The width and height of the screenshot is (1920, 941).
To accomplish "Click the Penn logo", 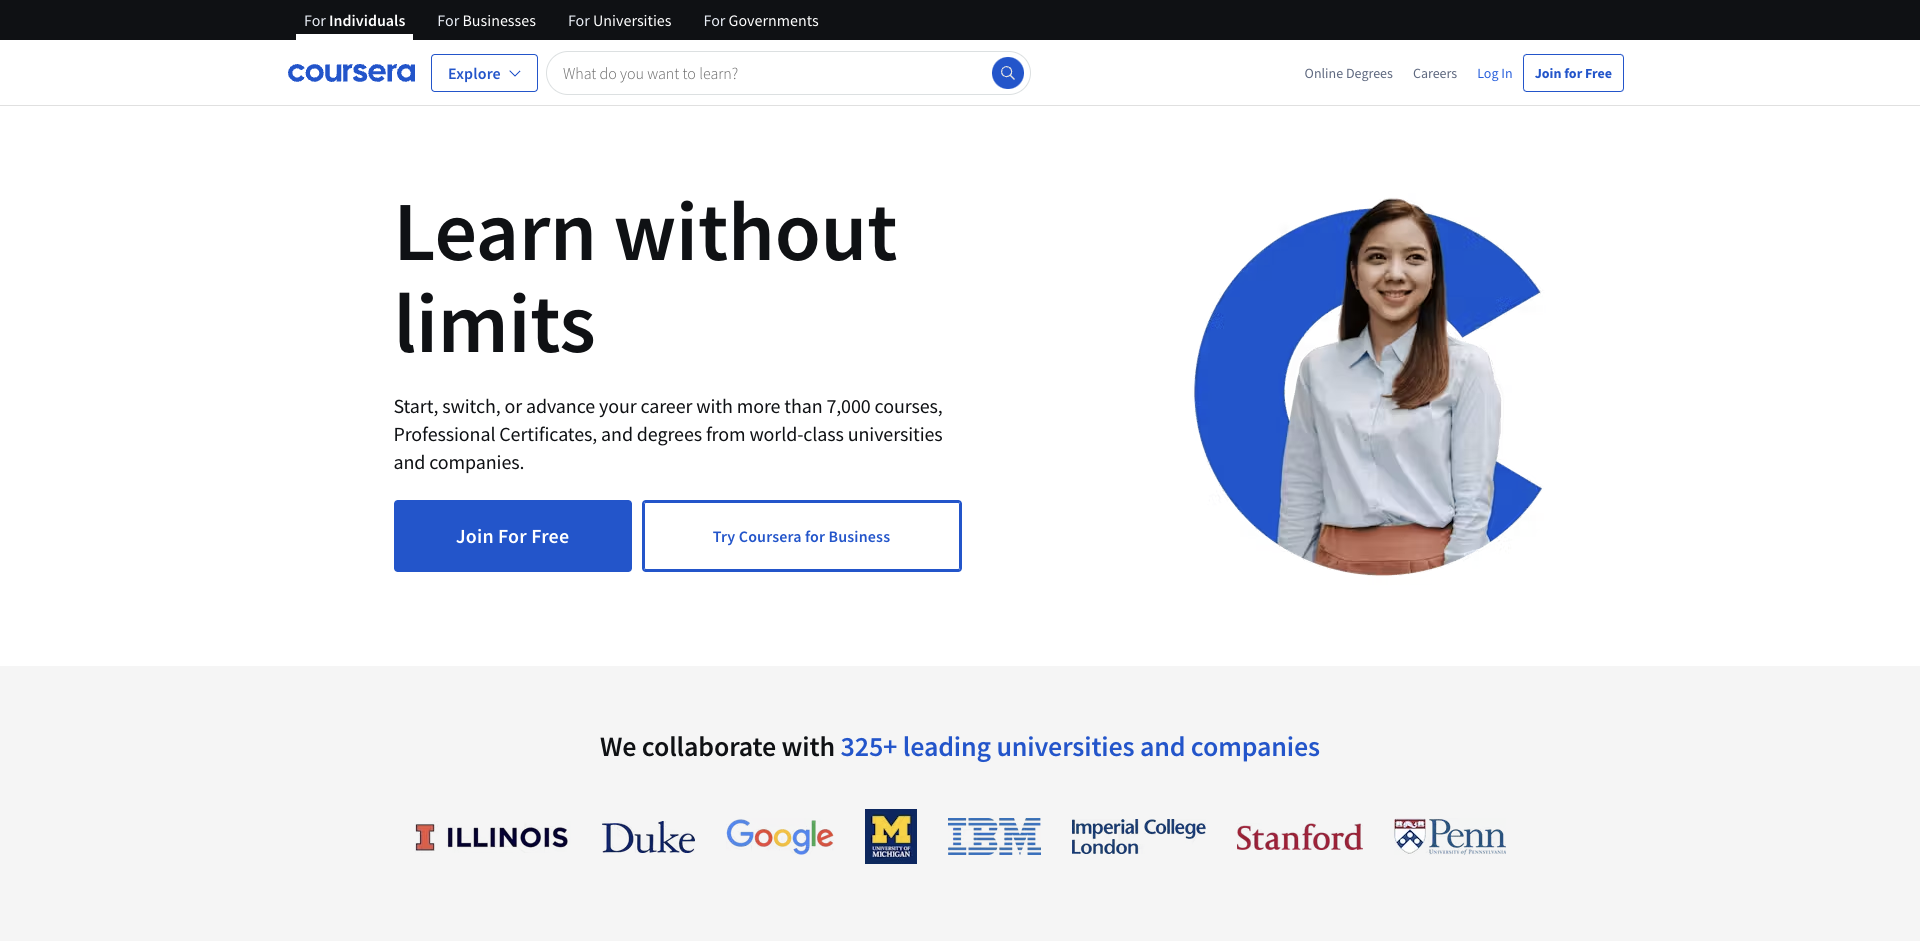I will pos(1450,836).
